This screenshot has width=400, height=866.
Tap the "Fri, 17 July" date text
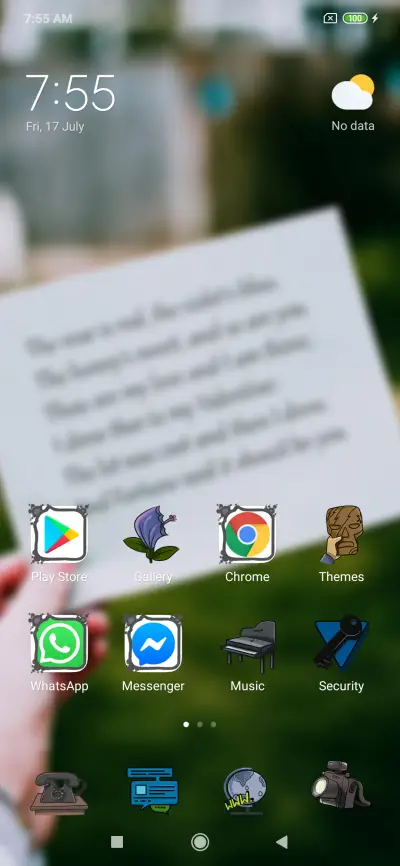coord(55,126)
